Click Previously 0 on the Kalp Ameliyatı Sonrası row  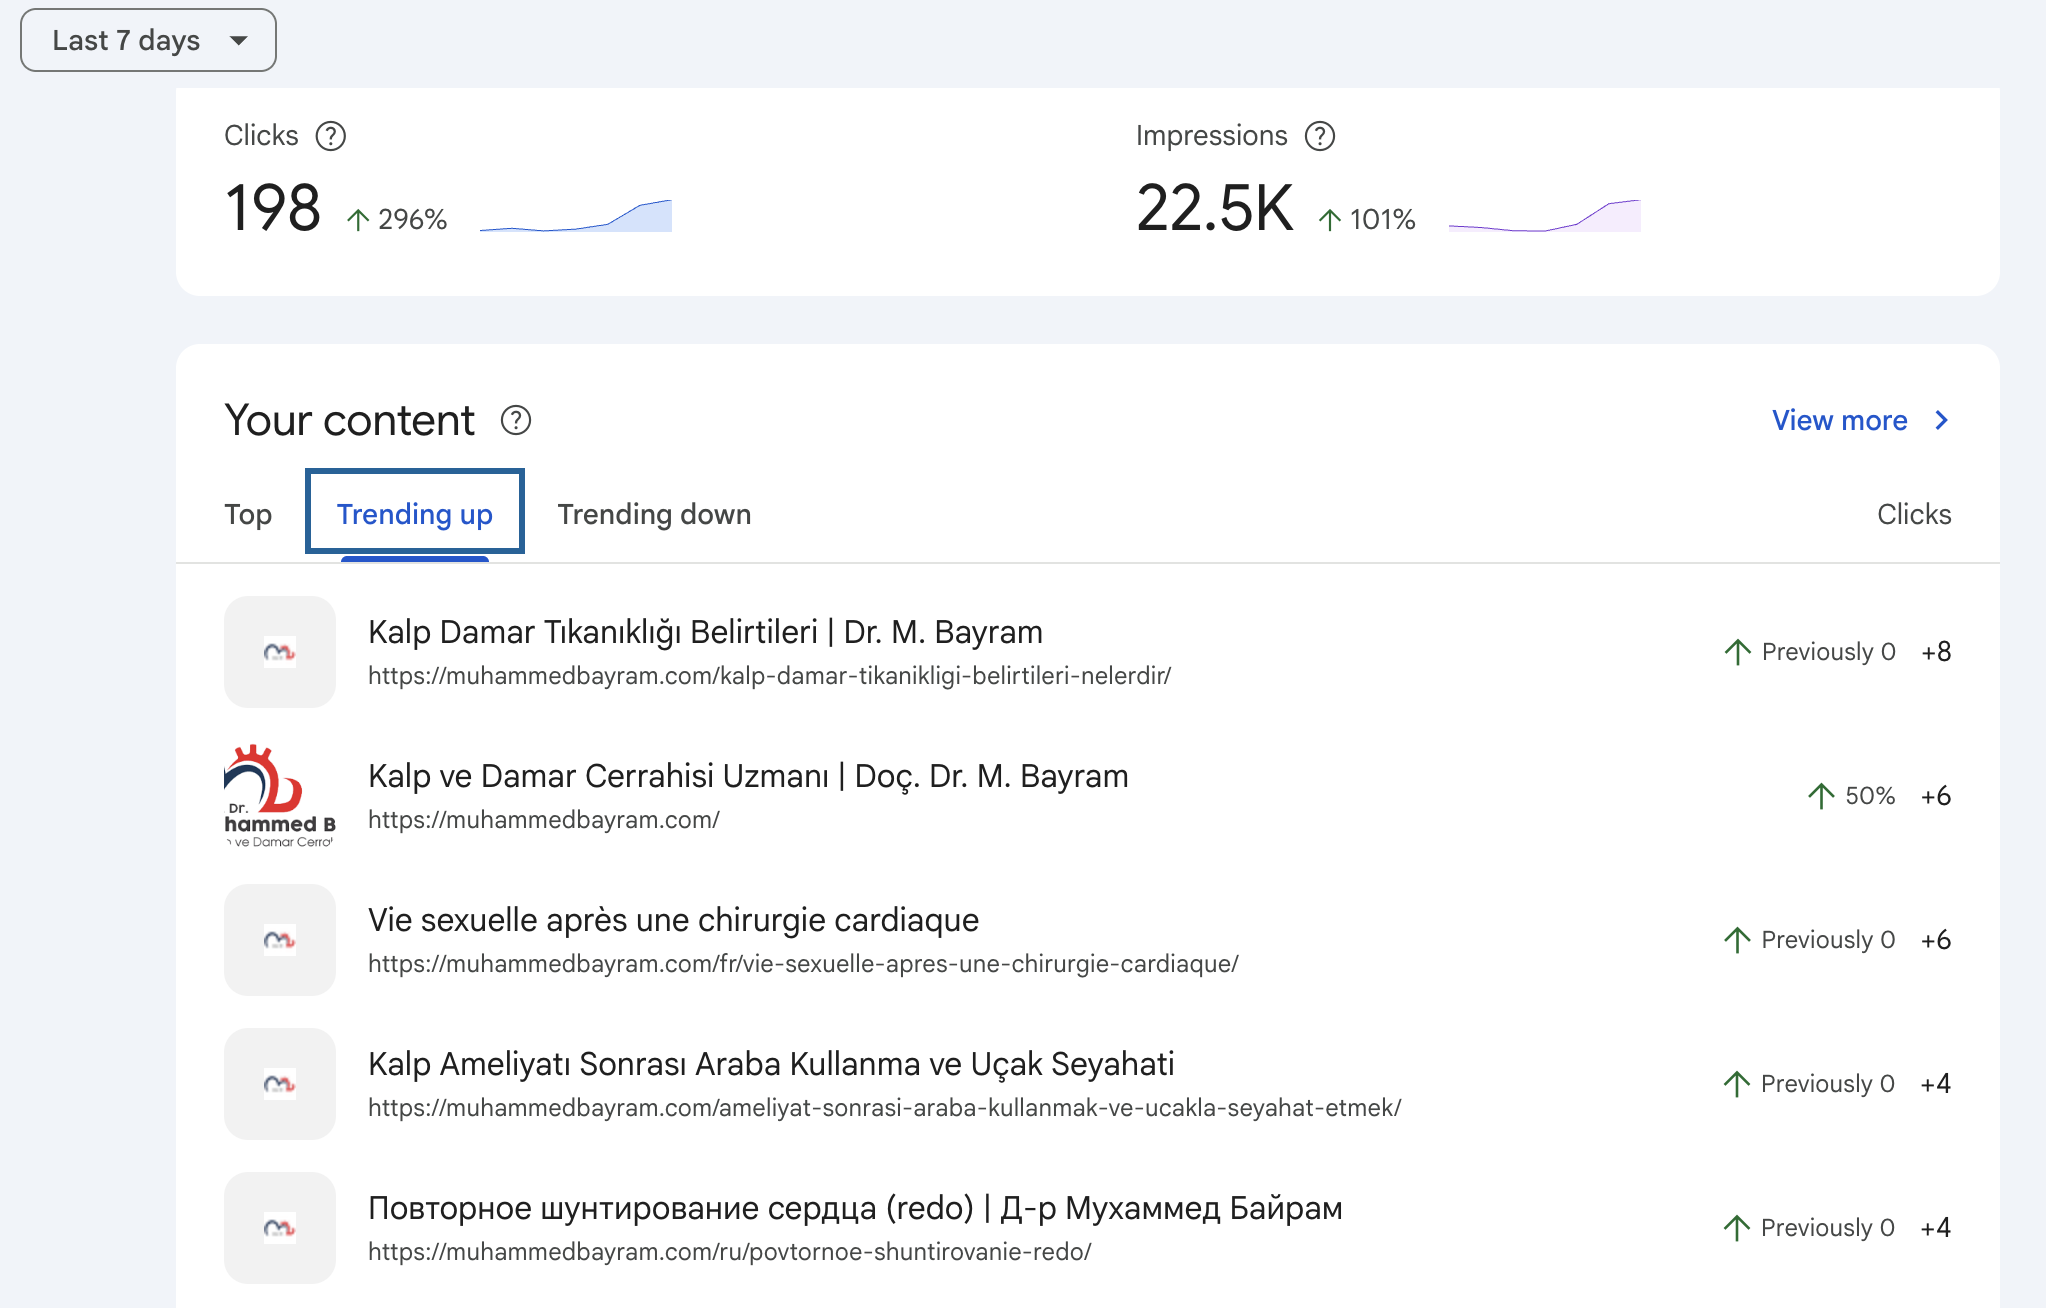coord(1828,1084)
